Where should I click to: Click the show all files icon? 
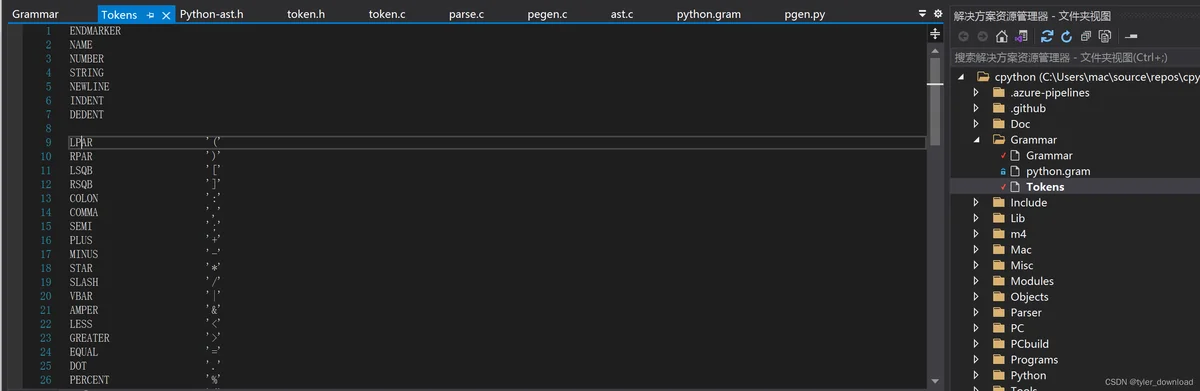[1105, 37]
